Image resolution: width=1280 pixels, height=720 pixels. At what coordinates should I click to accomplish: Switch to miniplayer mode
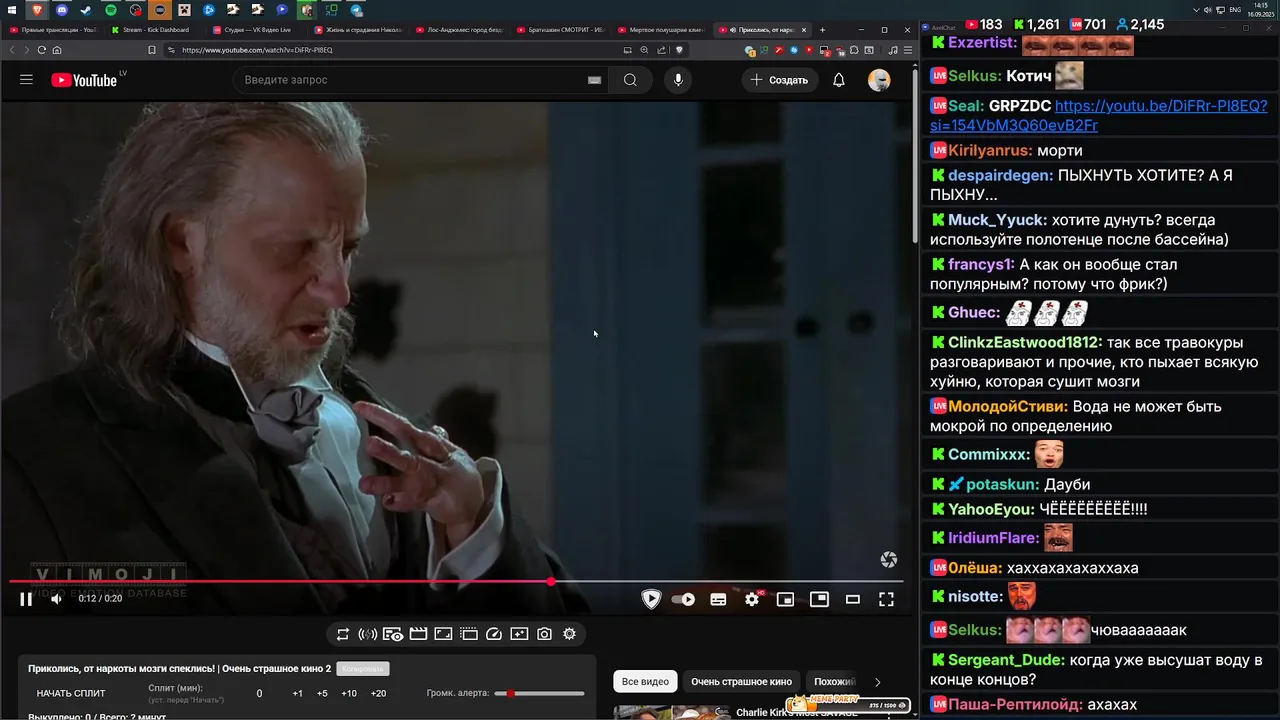[786, 599]
